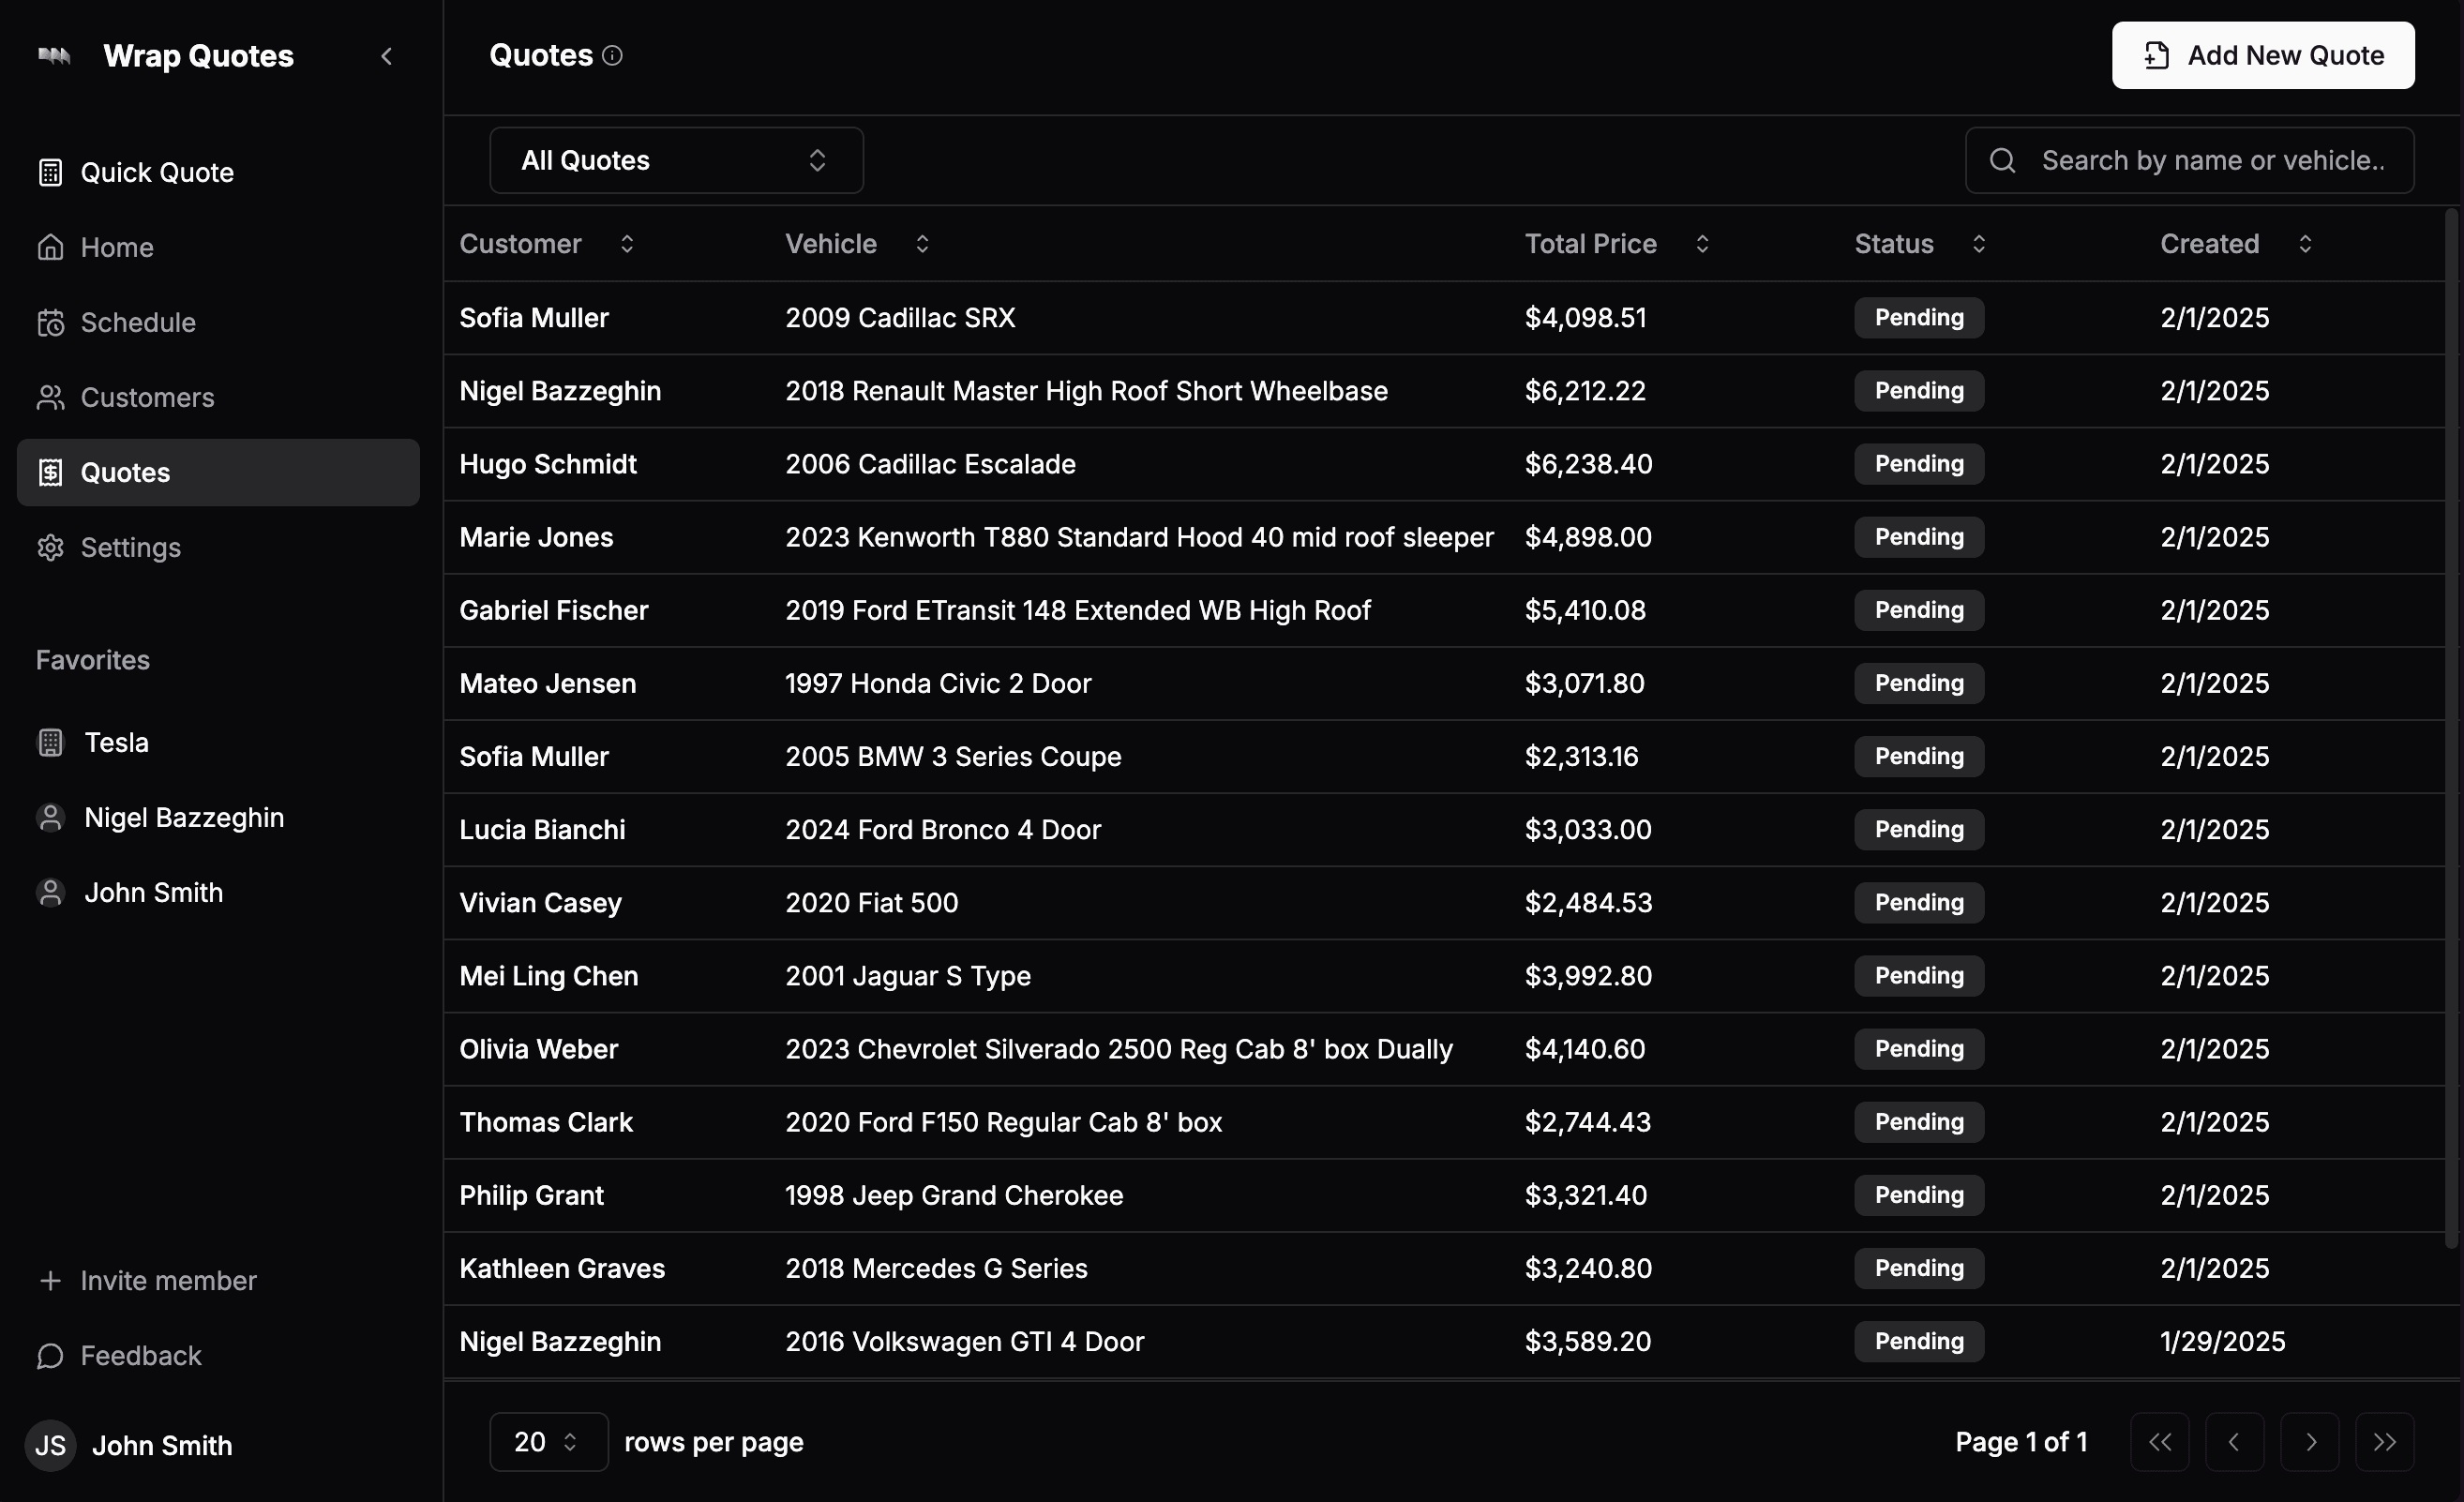Click the Feedback speech bubble icon
The width and height of the screenshot is (2464, 1502).
click(x=50, y=1355)
